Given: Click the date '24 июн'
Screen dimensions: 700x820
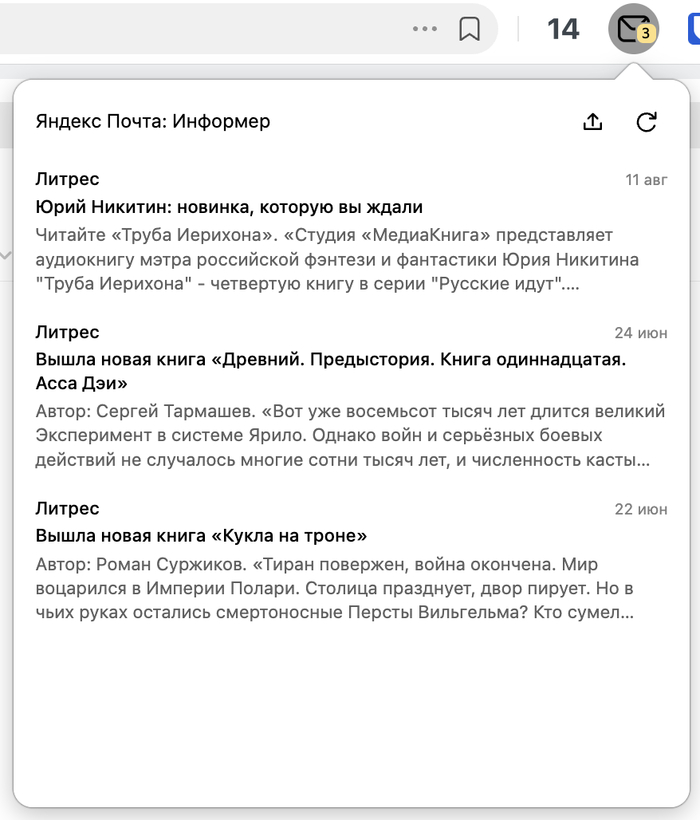Looking at the screenshot, I should point(641,333).
